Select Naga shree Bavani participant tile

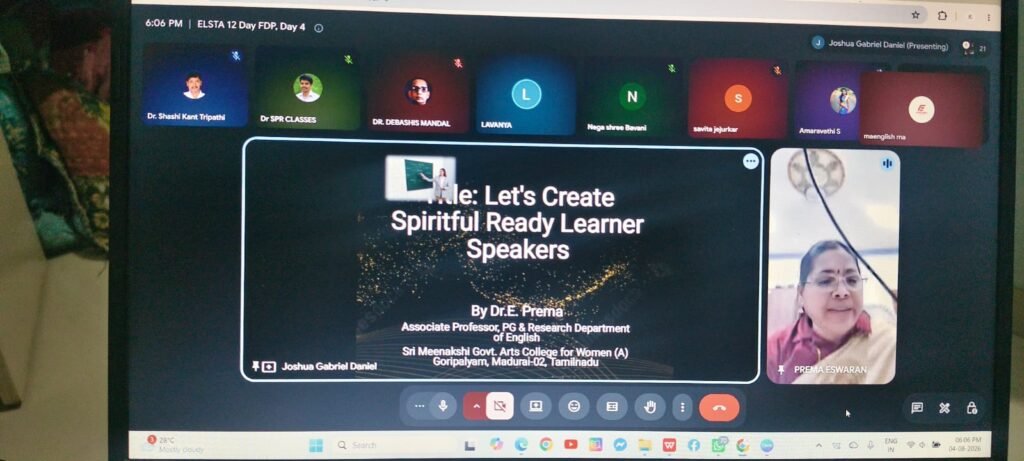(x=632, y=98)
